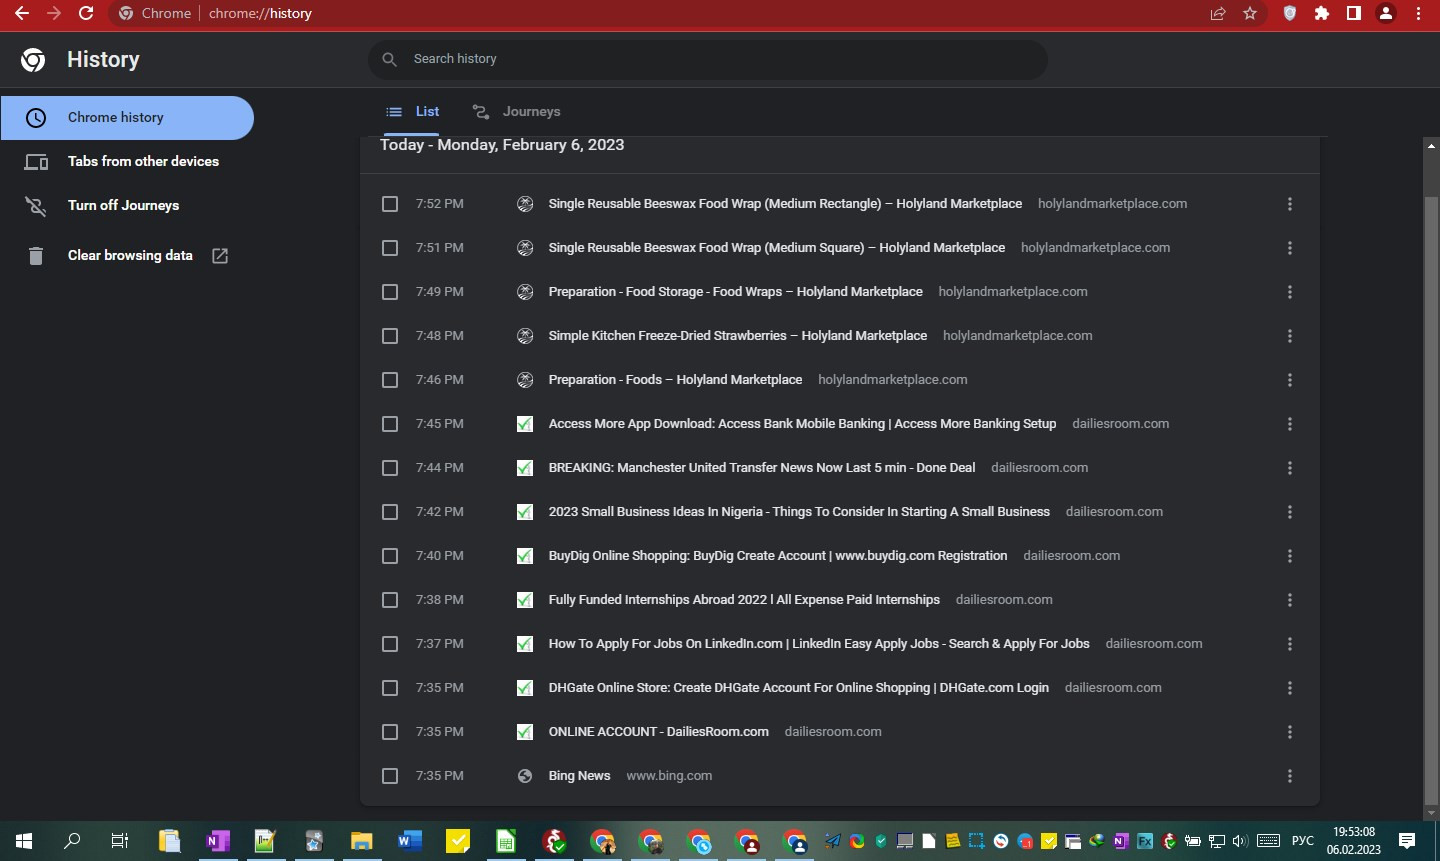The image size is (1440, 861).
Task: Open the notification center icon
Action: click(x=1407, y=841)
